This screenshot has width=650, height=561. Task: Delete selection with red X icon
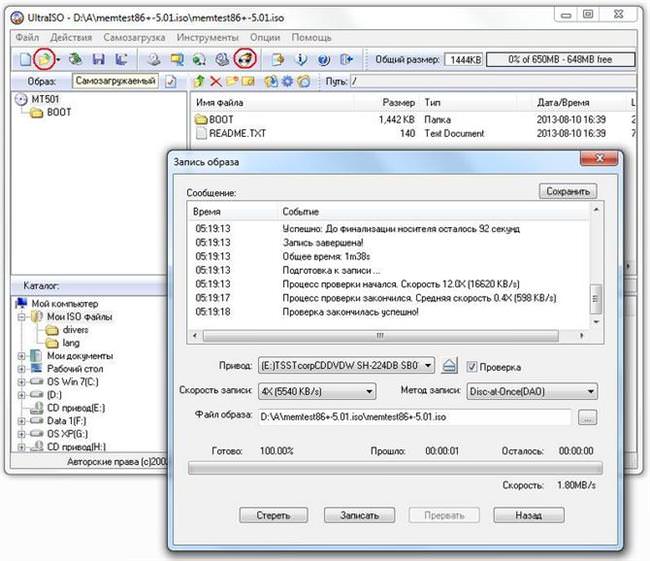[216, 81]
